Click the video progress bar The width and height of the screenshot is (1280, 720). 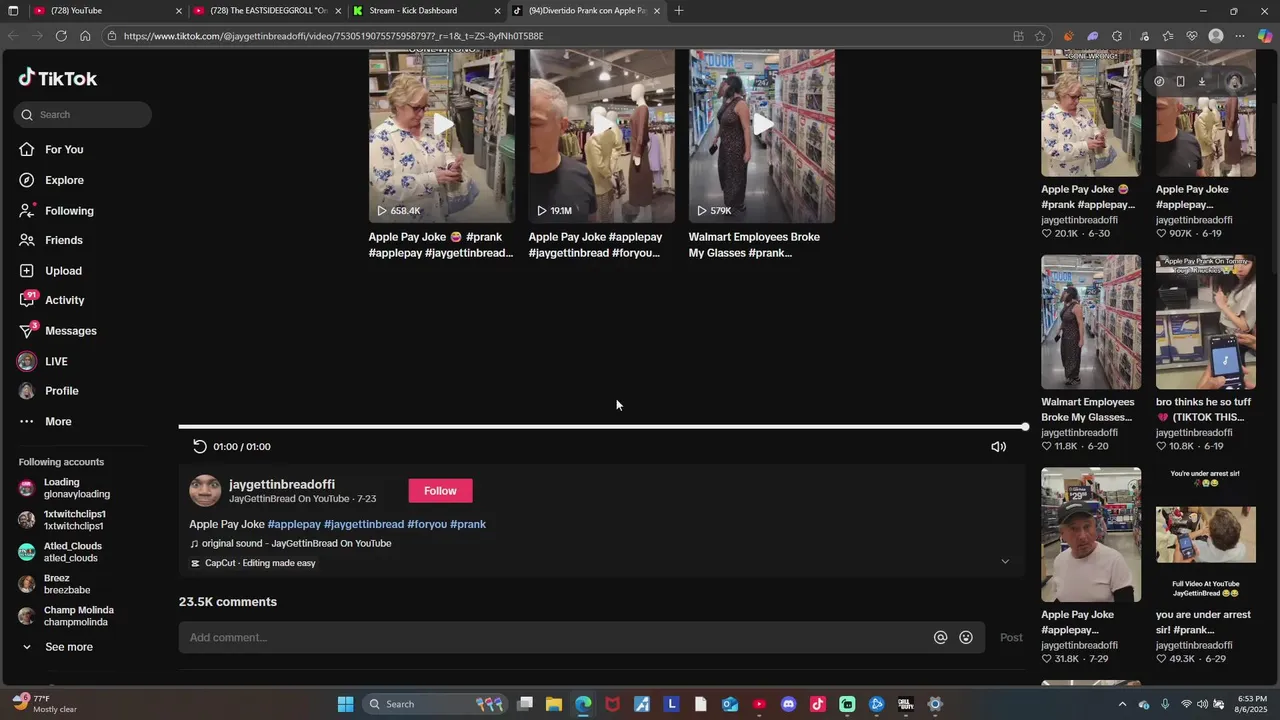[603, 427]
